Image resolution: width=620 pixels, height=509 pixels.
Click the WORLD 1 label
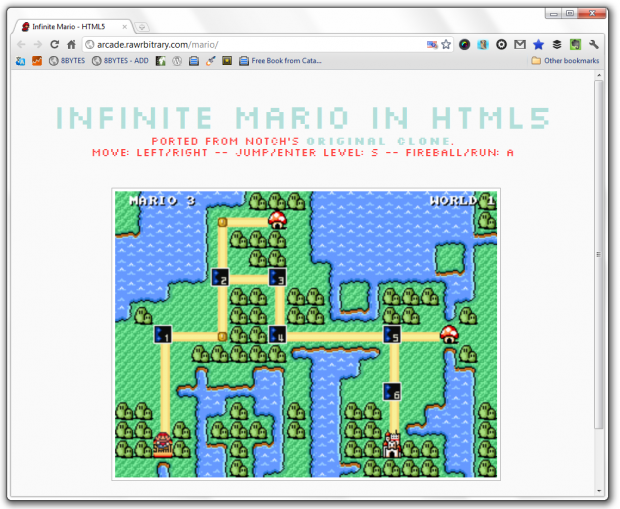coord(462,201)
